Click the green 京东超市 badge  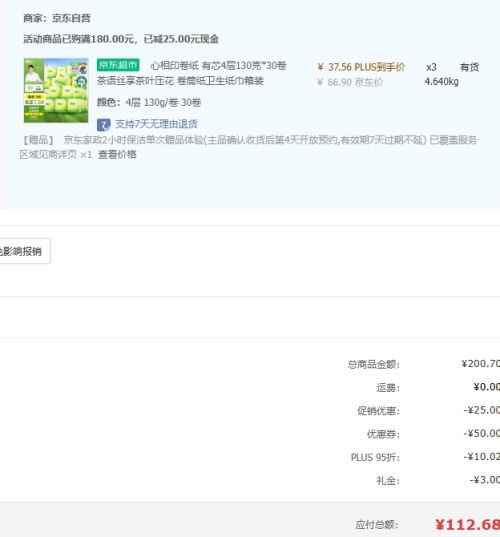click(x=118, y=65)
